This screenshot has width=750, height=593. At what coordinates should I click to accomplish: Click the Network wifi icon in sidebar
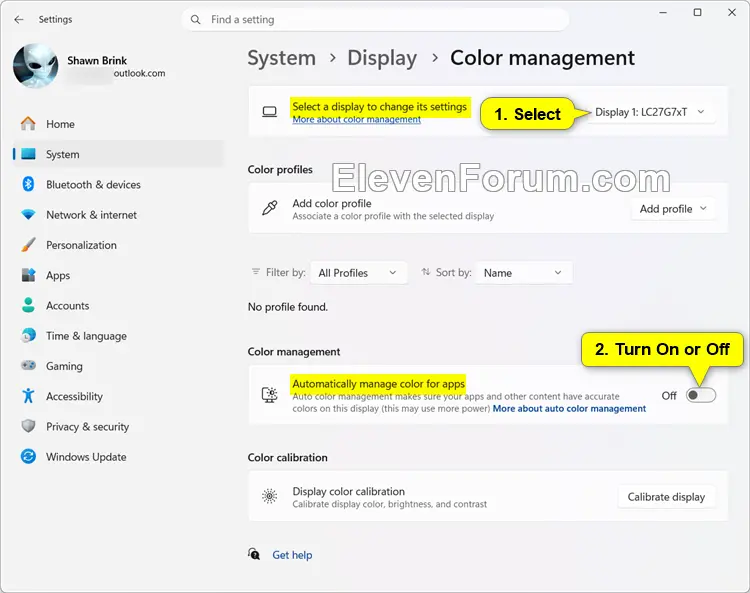tap(28, 215)
